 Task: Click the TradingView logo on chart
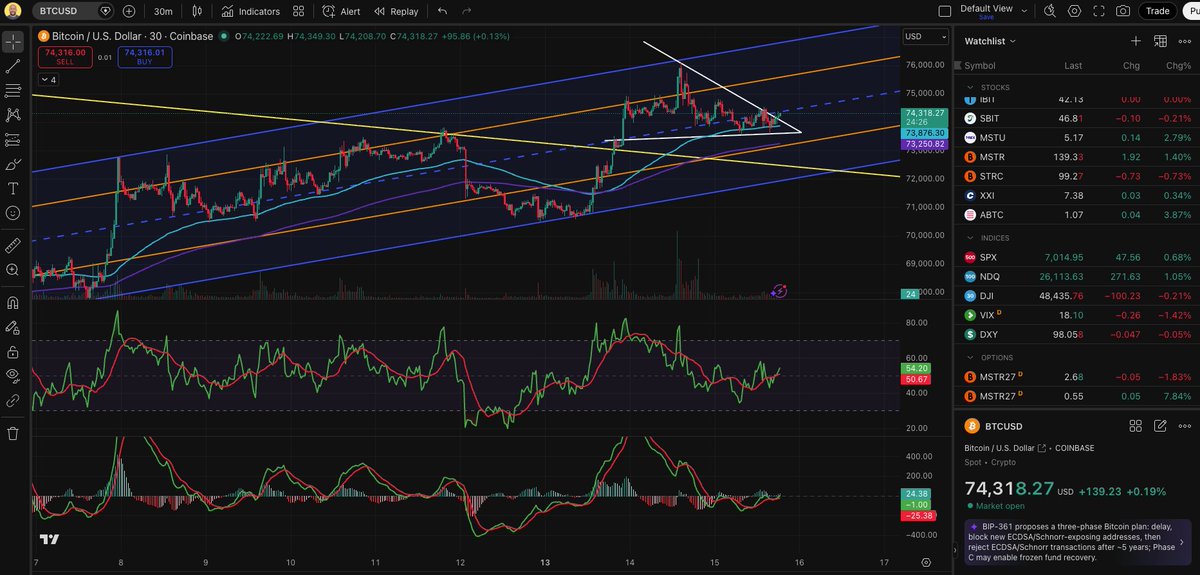click(47, 539)
